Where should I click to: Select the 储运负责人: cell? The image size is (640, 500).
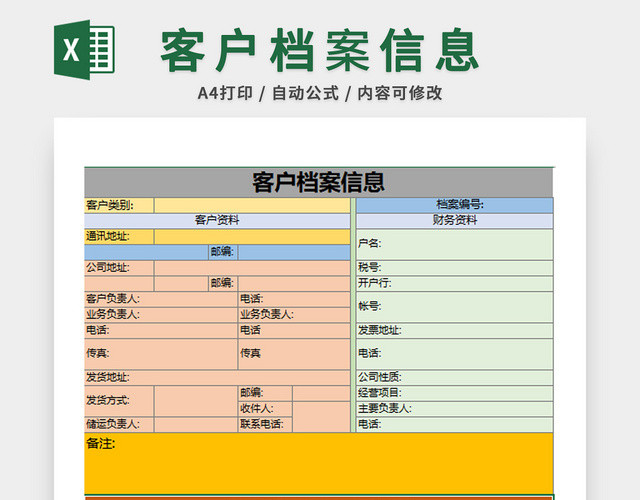tap(119, 424)
